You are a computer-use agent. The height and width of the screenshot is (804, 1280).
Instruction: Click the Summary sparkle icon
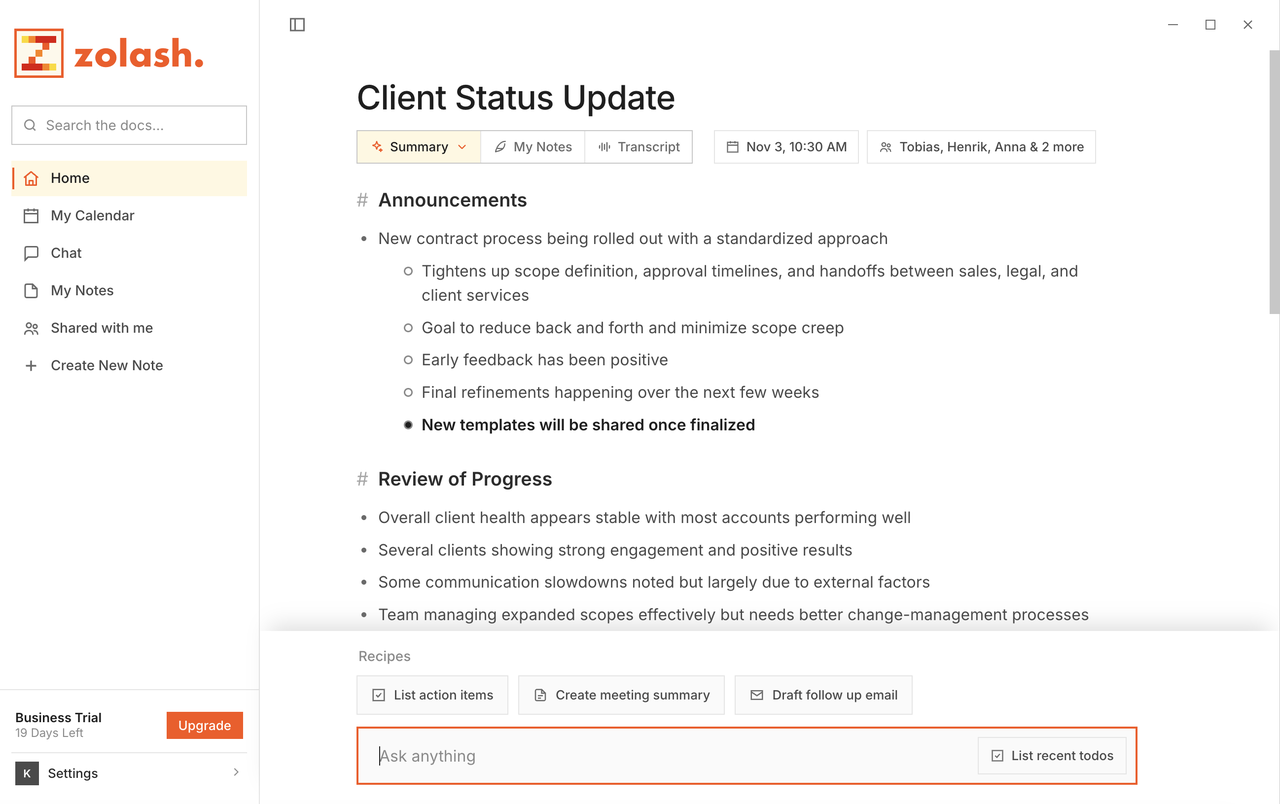pyautogui.click(x=377, y=147)
